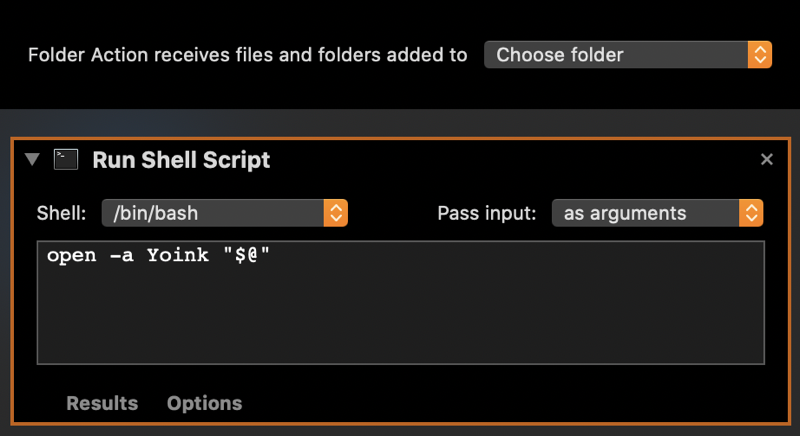Click the "$@" argument in the script
800x436 pixels.
coord(246,255)
